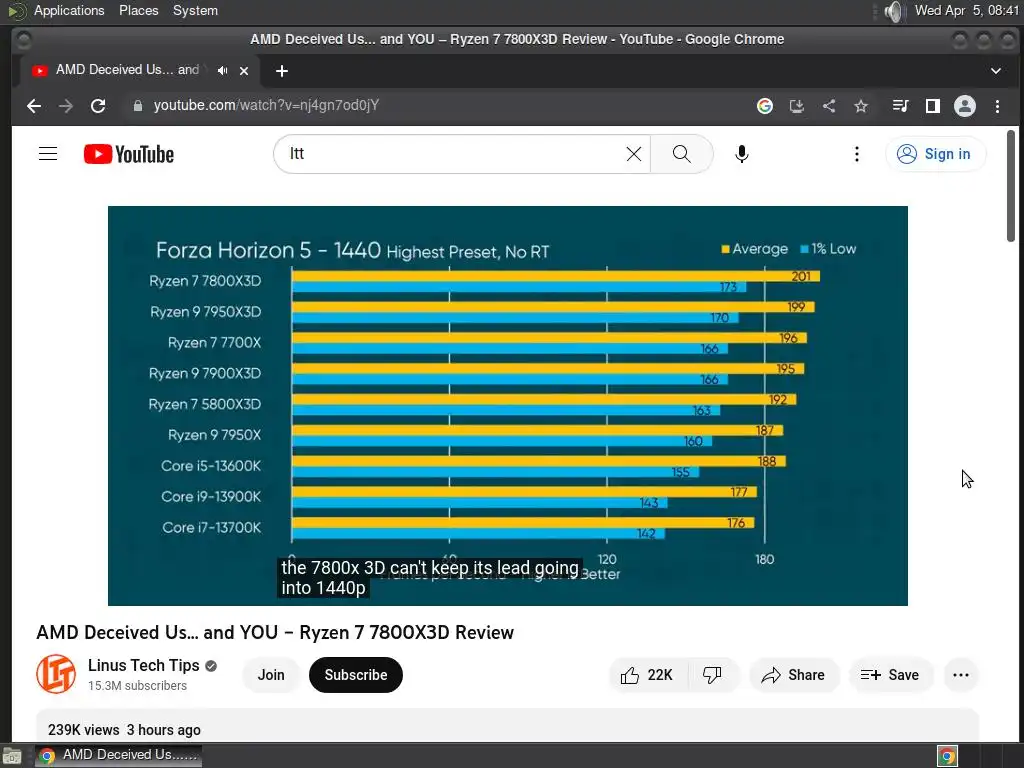Click the Sign in button

[935, 154]
